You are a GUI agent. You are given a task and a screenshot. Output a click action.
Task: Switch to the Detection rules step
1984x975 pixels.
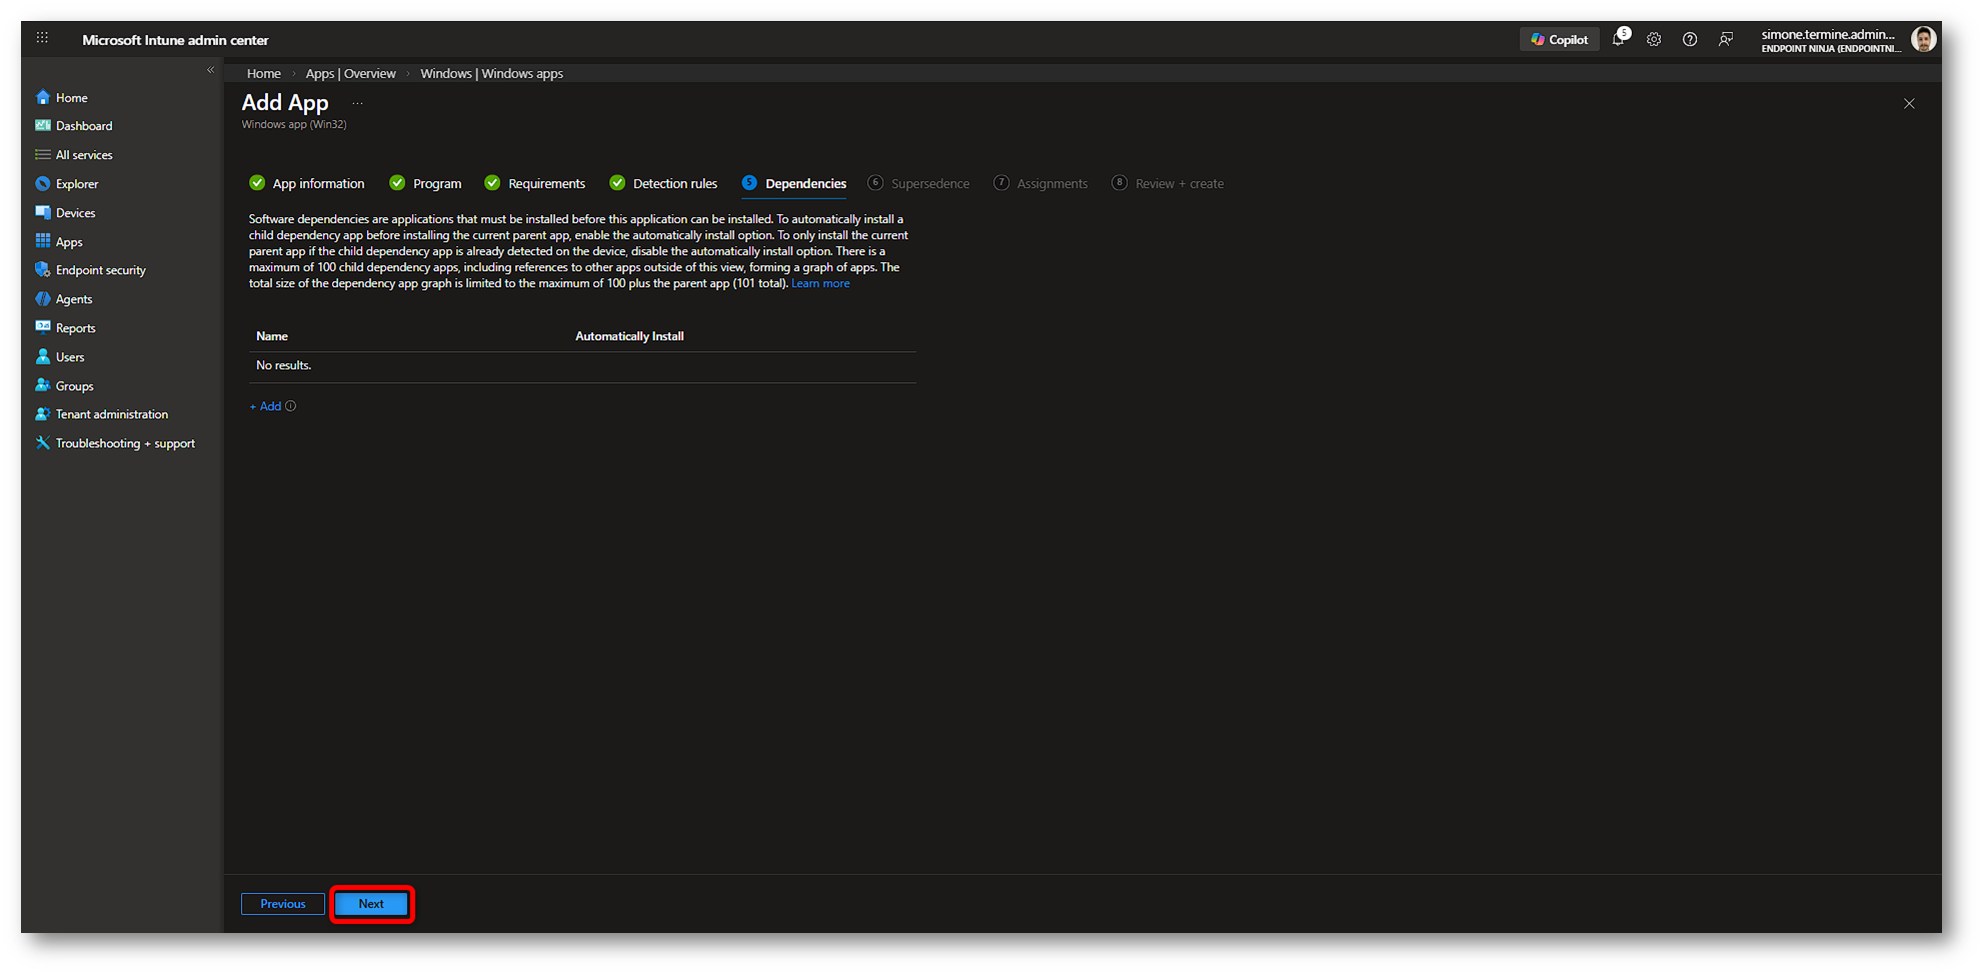tap(663, 183)
